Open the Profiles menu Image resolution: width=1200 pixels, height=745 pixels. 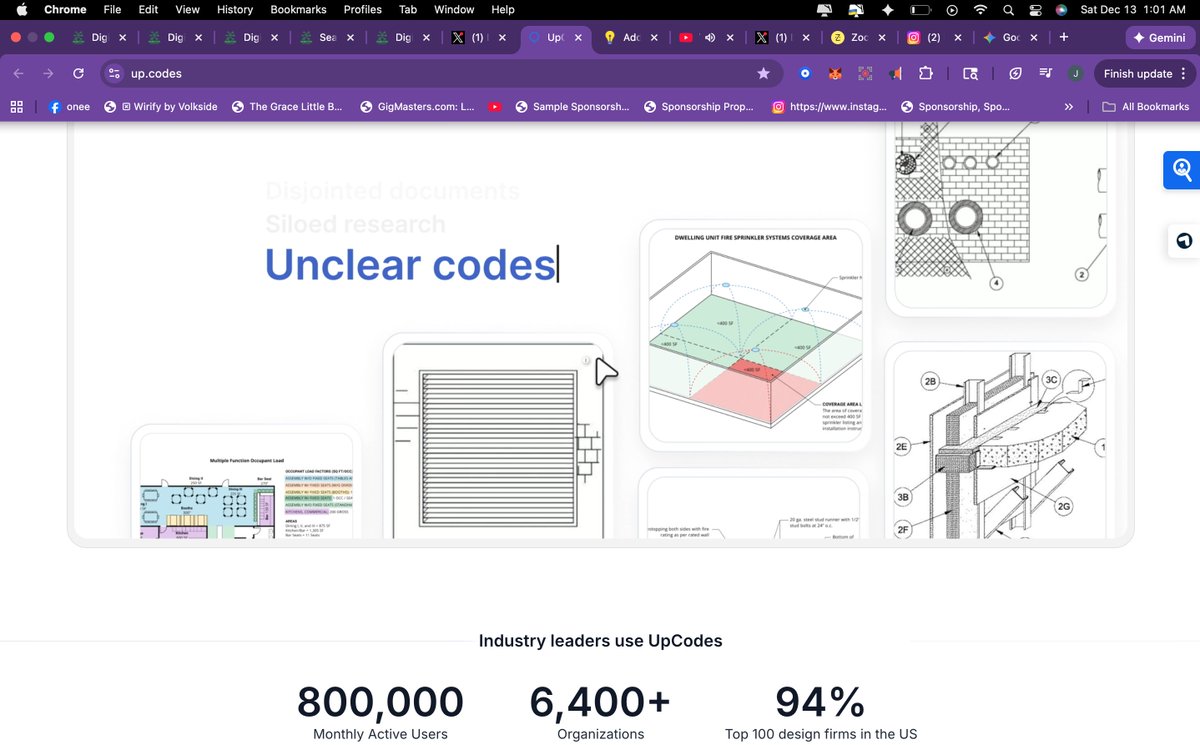(x=362, y=9)
